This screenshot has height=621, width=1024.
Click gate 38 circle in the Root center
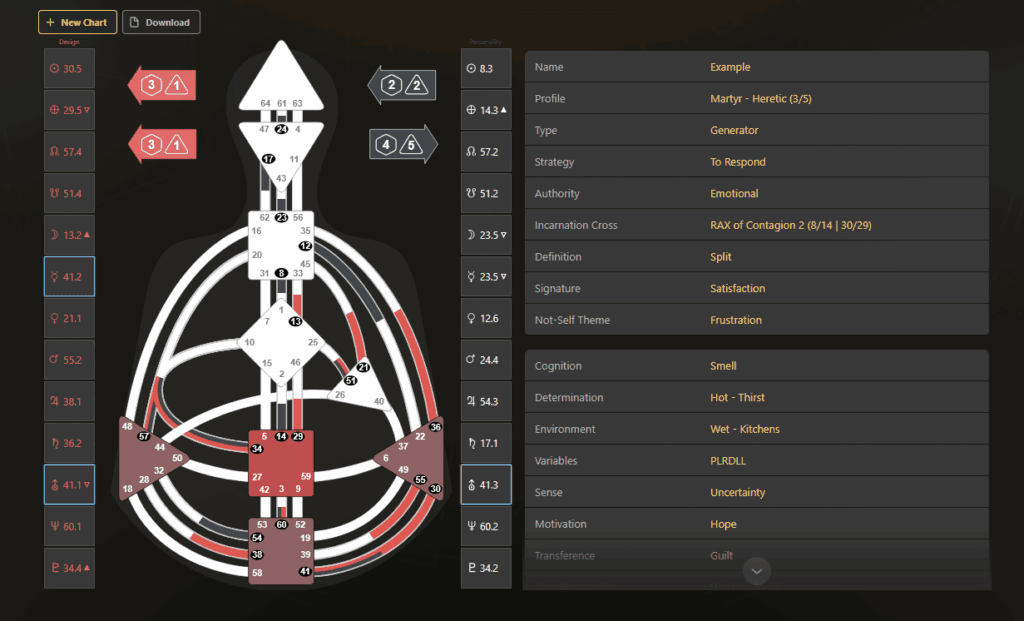257,554
